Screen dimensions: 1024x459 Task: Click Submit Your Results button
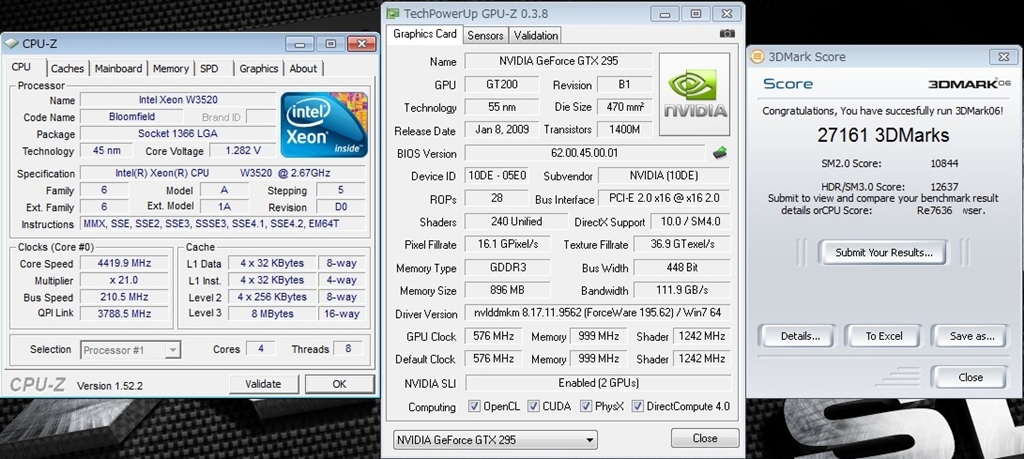884,253
